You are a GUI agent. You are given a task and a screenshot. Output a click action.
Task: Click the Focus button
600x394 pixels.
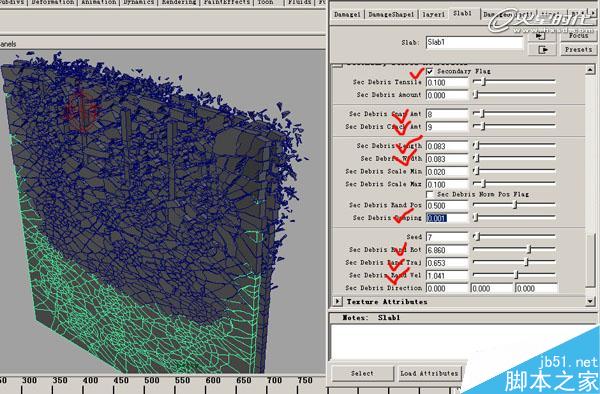click(578, 36)
